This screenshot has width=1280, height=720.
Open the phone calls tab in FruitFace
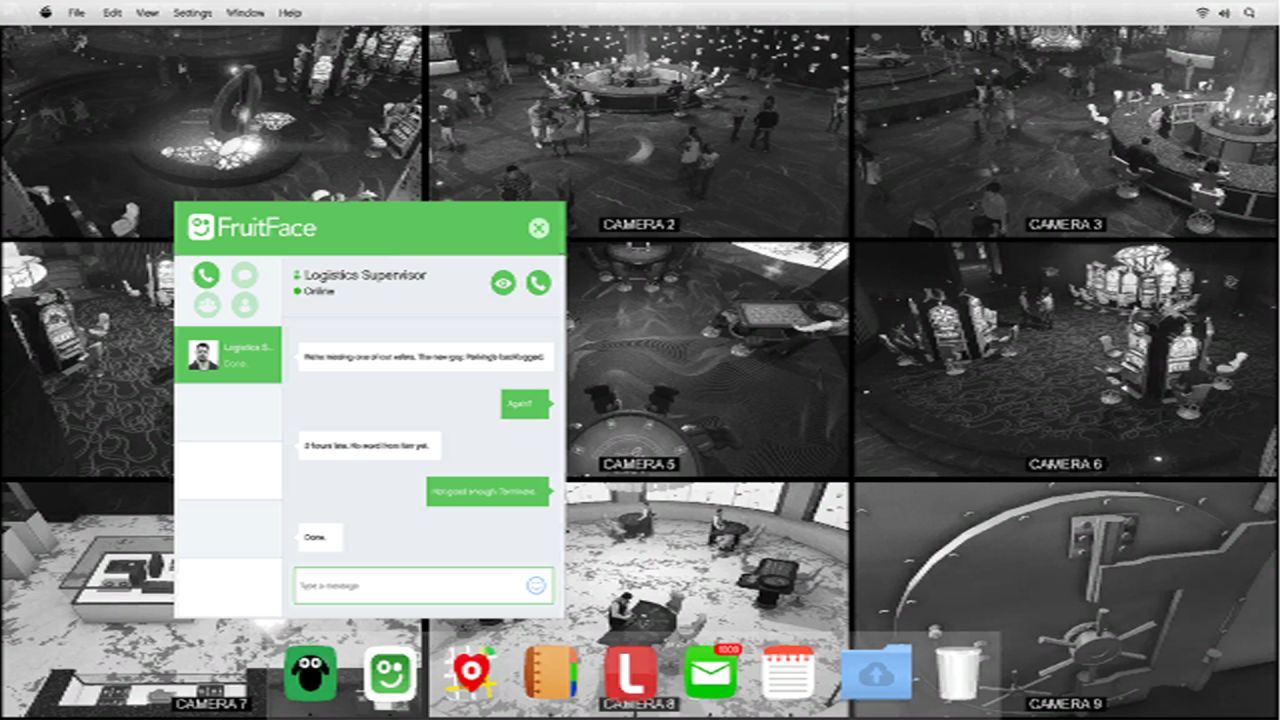[206, 275]
